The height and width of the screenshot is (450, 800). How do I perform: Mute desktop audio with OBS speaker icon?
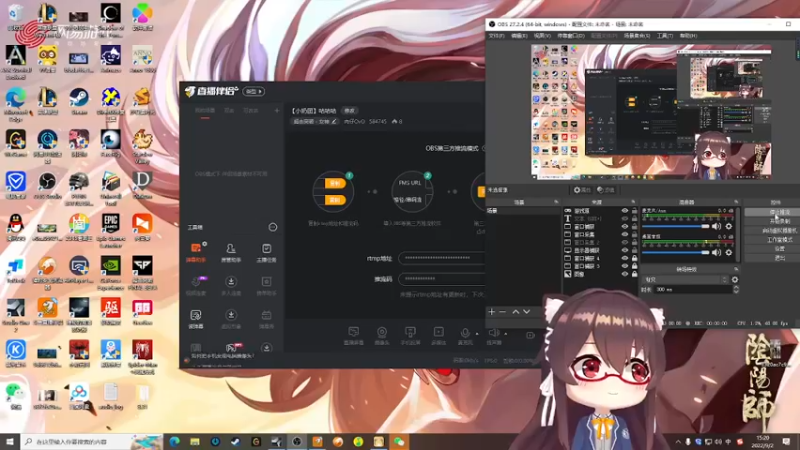coord(716,252)
